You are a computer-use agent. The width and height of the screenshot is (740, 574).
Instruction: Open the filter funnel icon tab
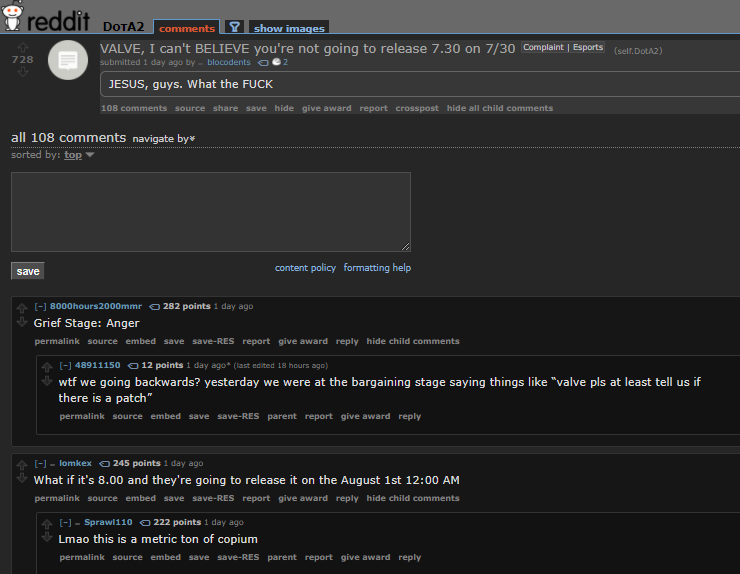[x=234, y=27]
